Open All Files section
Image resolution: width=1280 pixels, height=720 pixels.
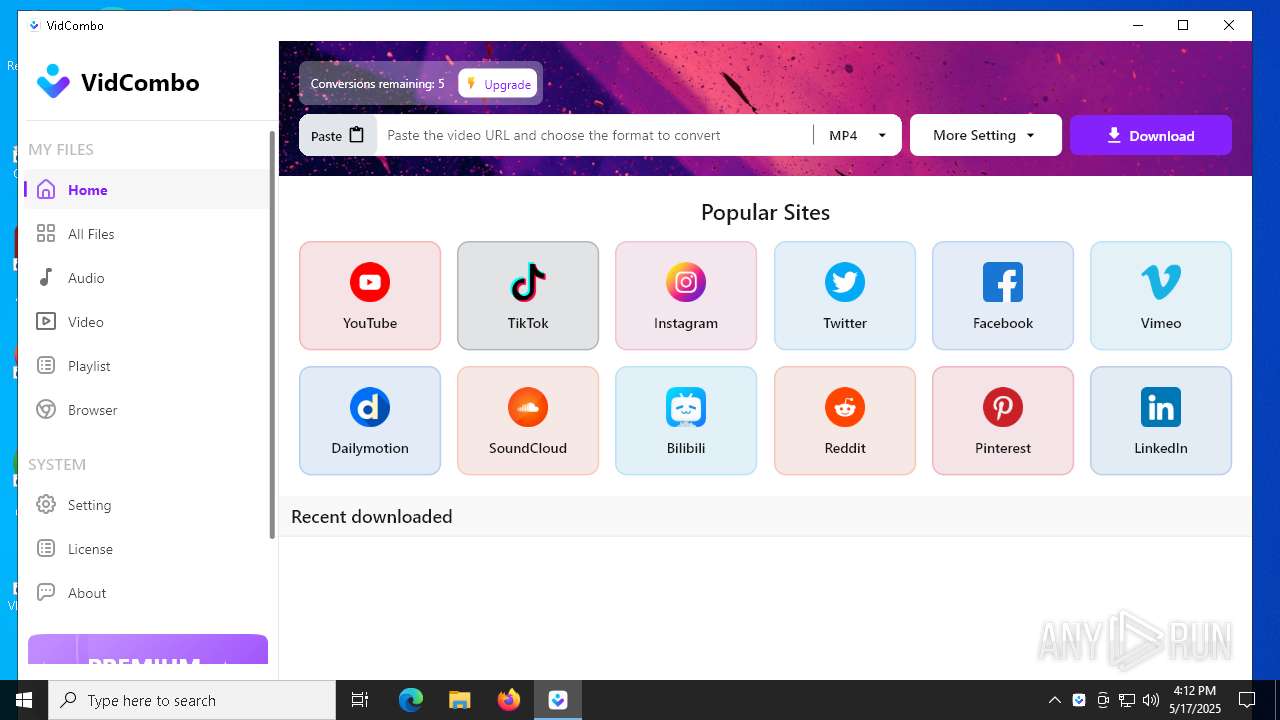pos(146,234)
